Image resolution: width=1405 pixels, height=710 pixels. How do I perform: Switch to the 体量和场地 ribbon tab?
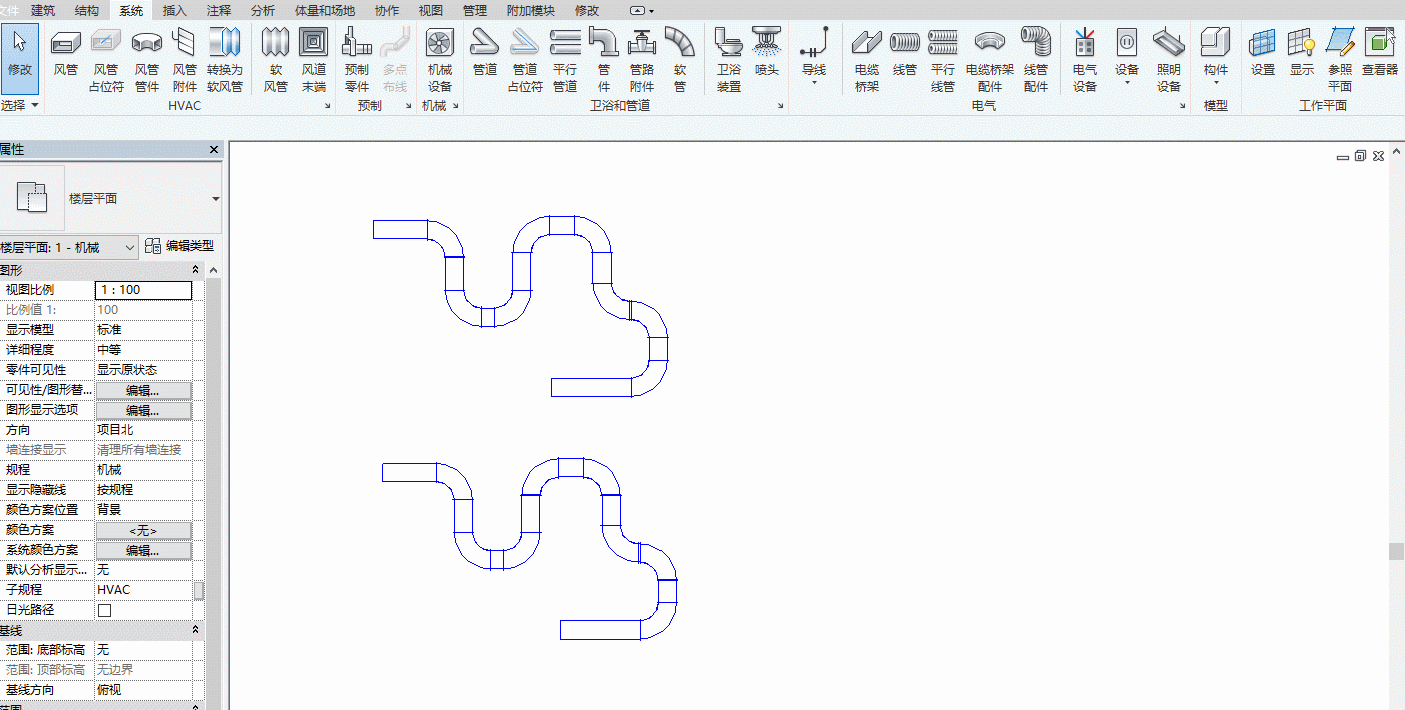pos(325,10)
